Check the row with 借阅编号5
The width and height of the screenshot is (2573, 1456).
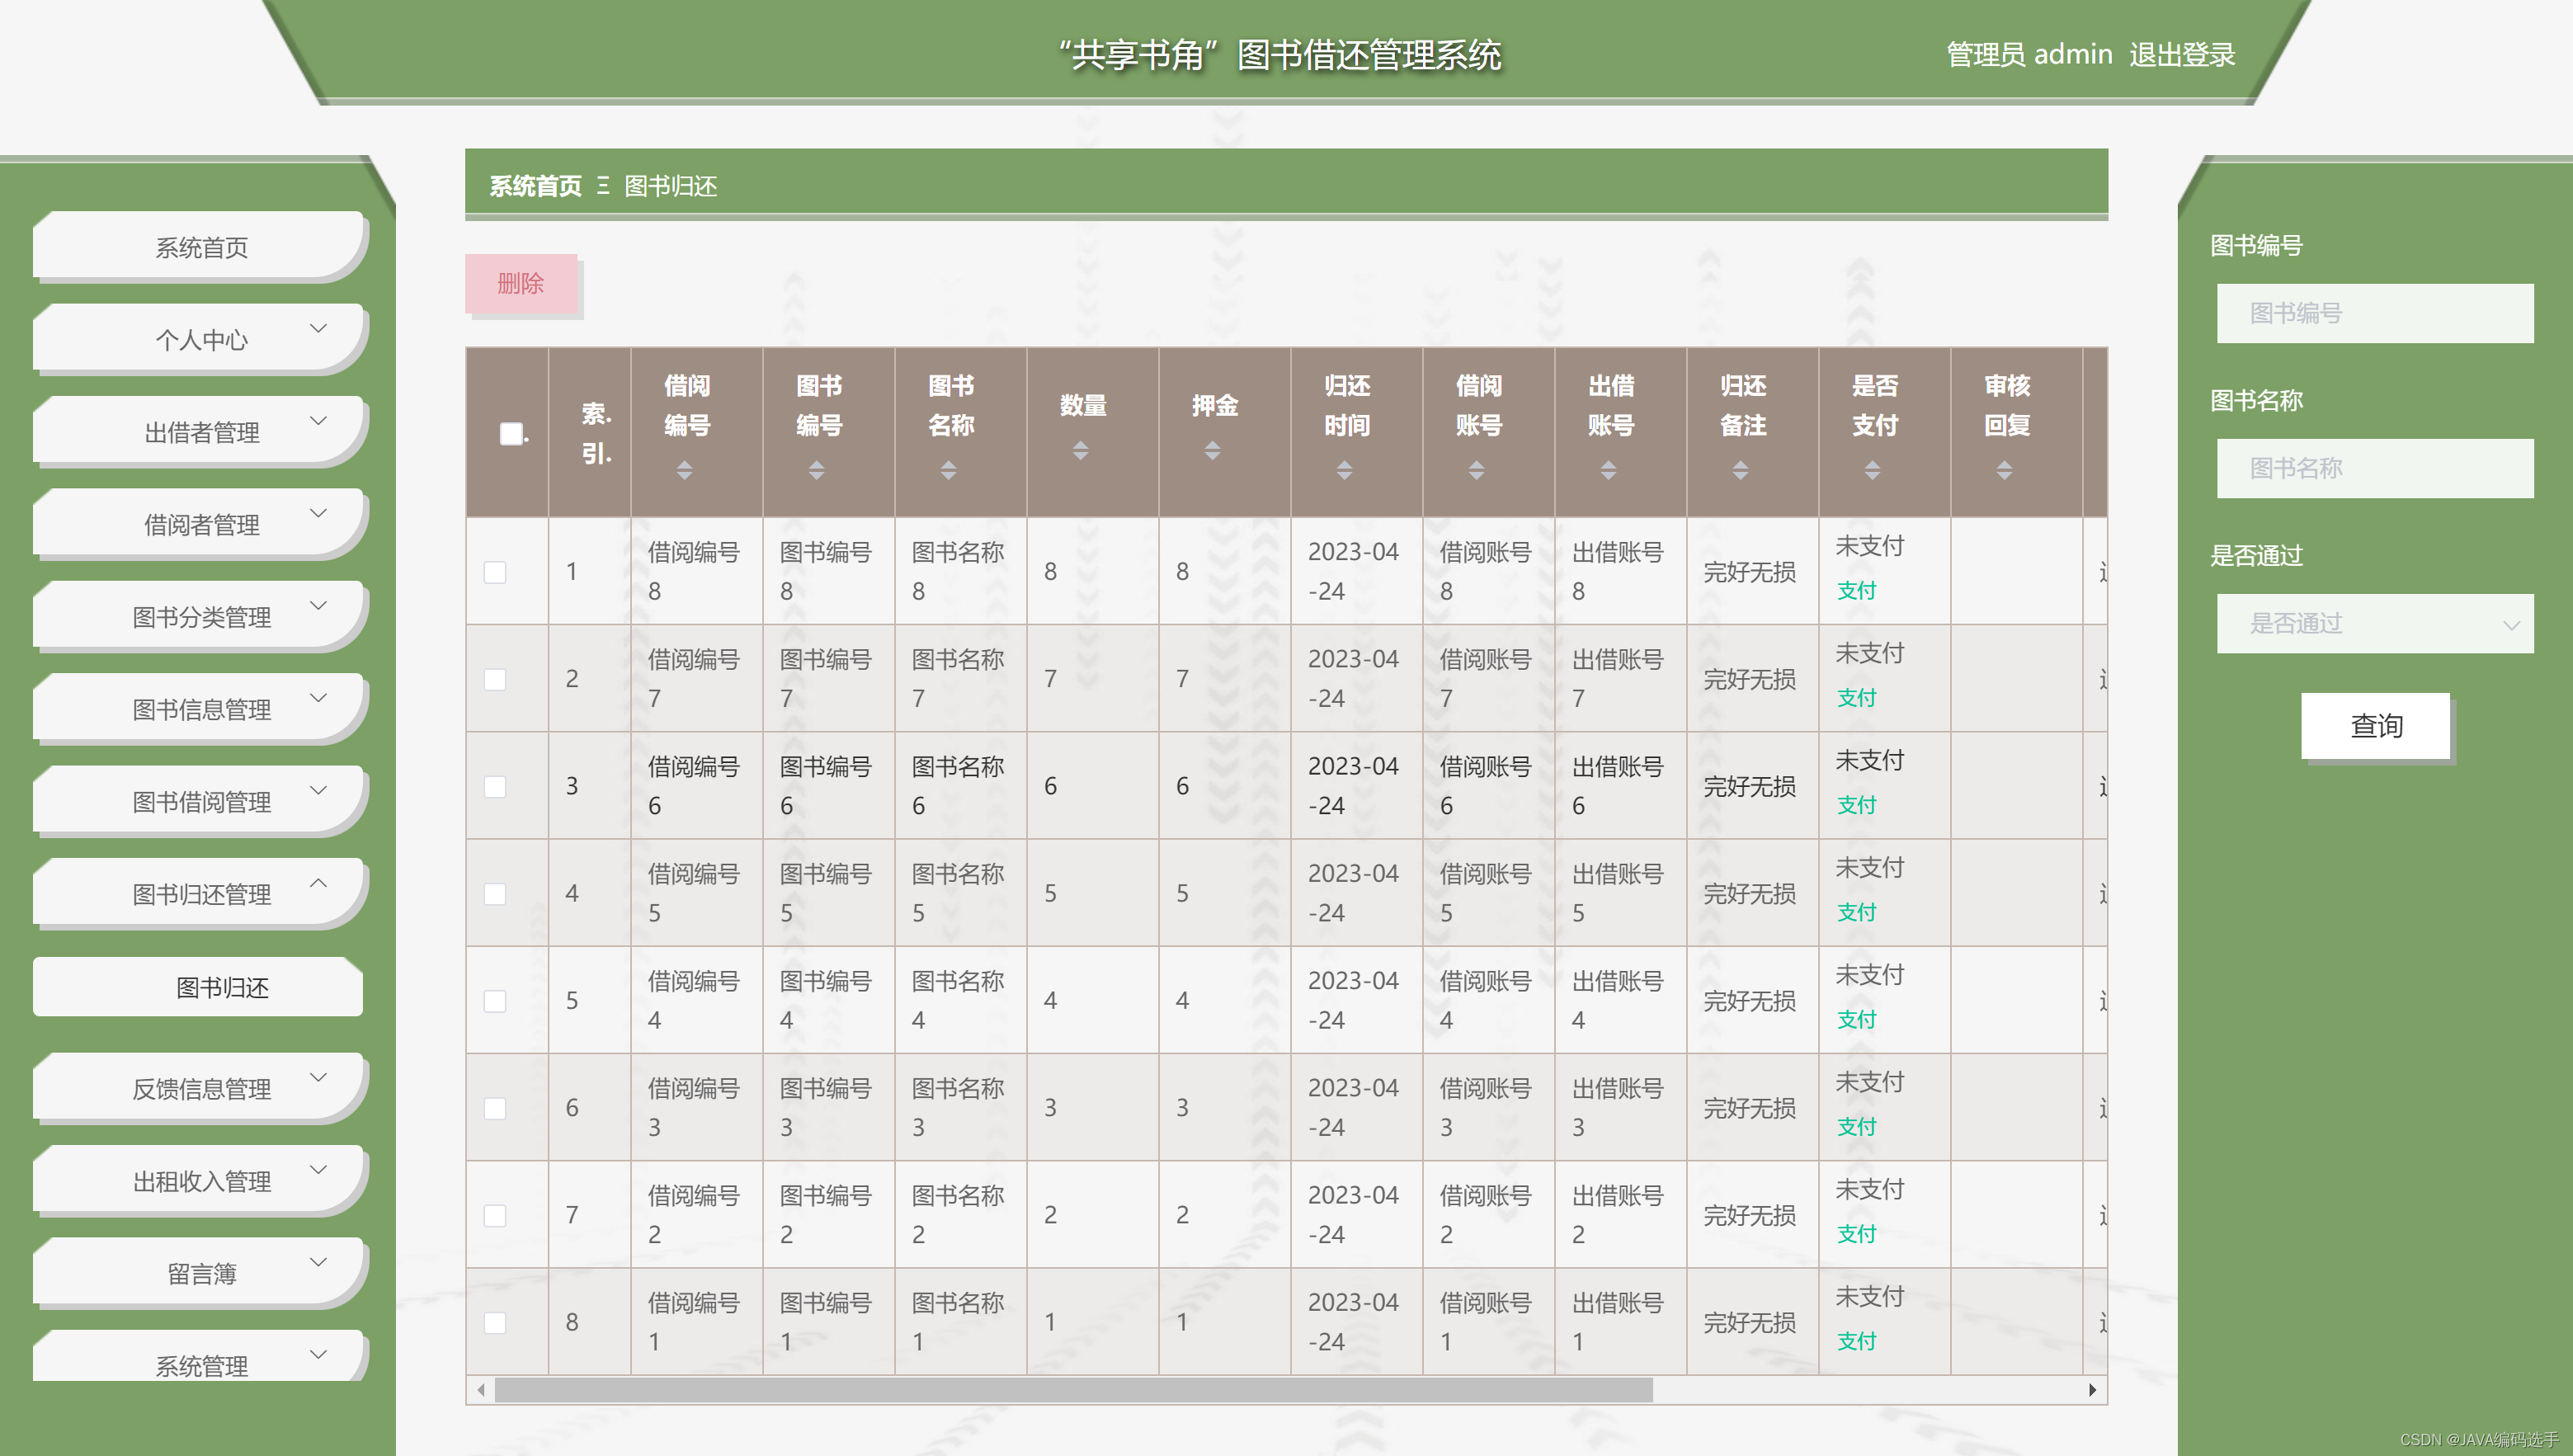(495, 893)
